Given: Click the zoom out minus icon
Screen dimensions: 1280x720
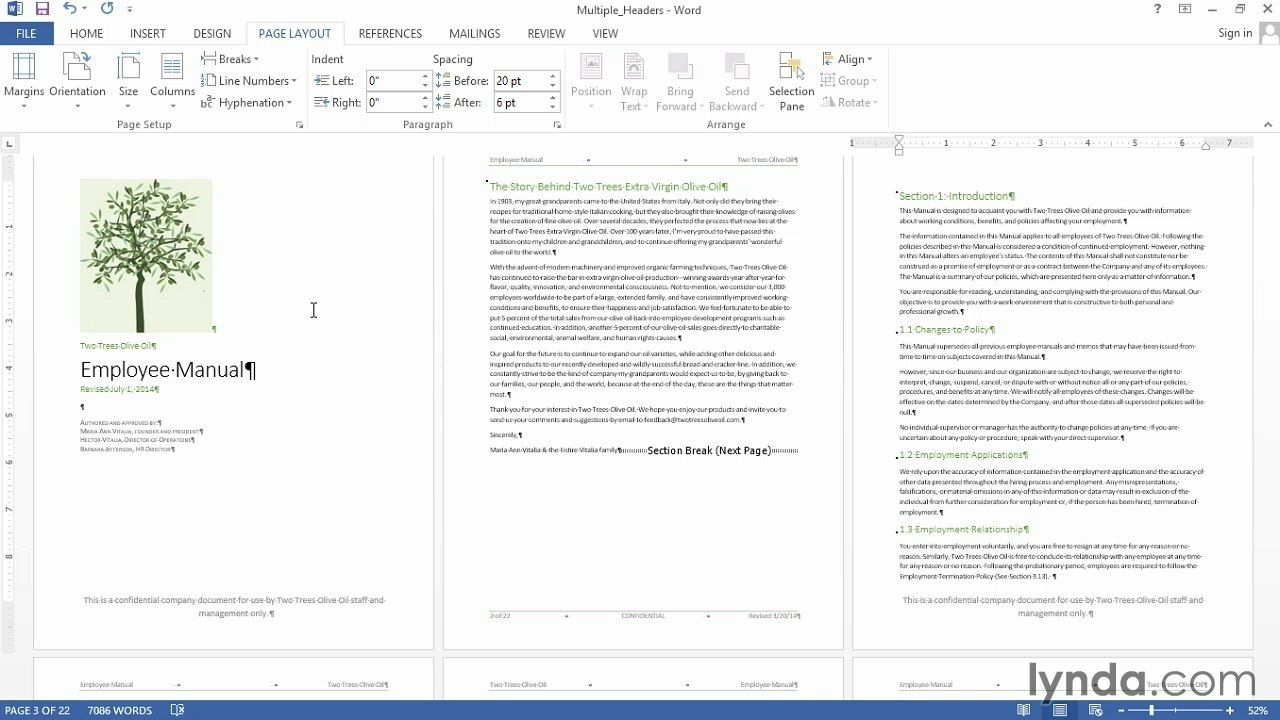Looking at the screenshot, I should (1122, 710).
